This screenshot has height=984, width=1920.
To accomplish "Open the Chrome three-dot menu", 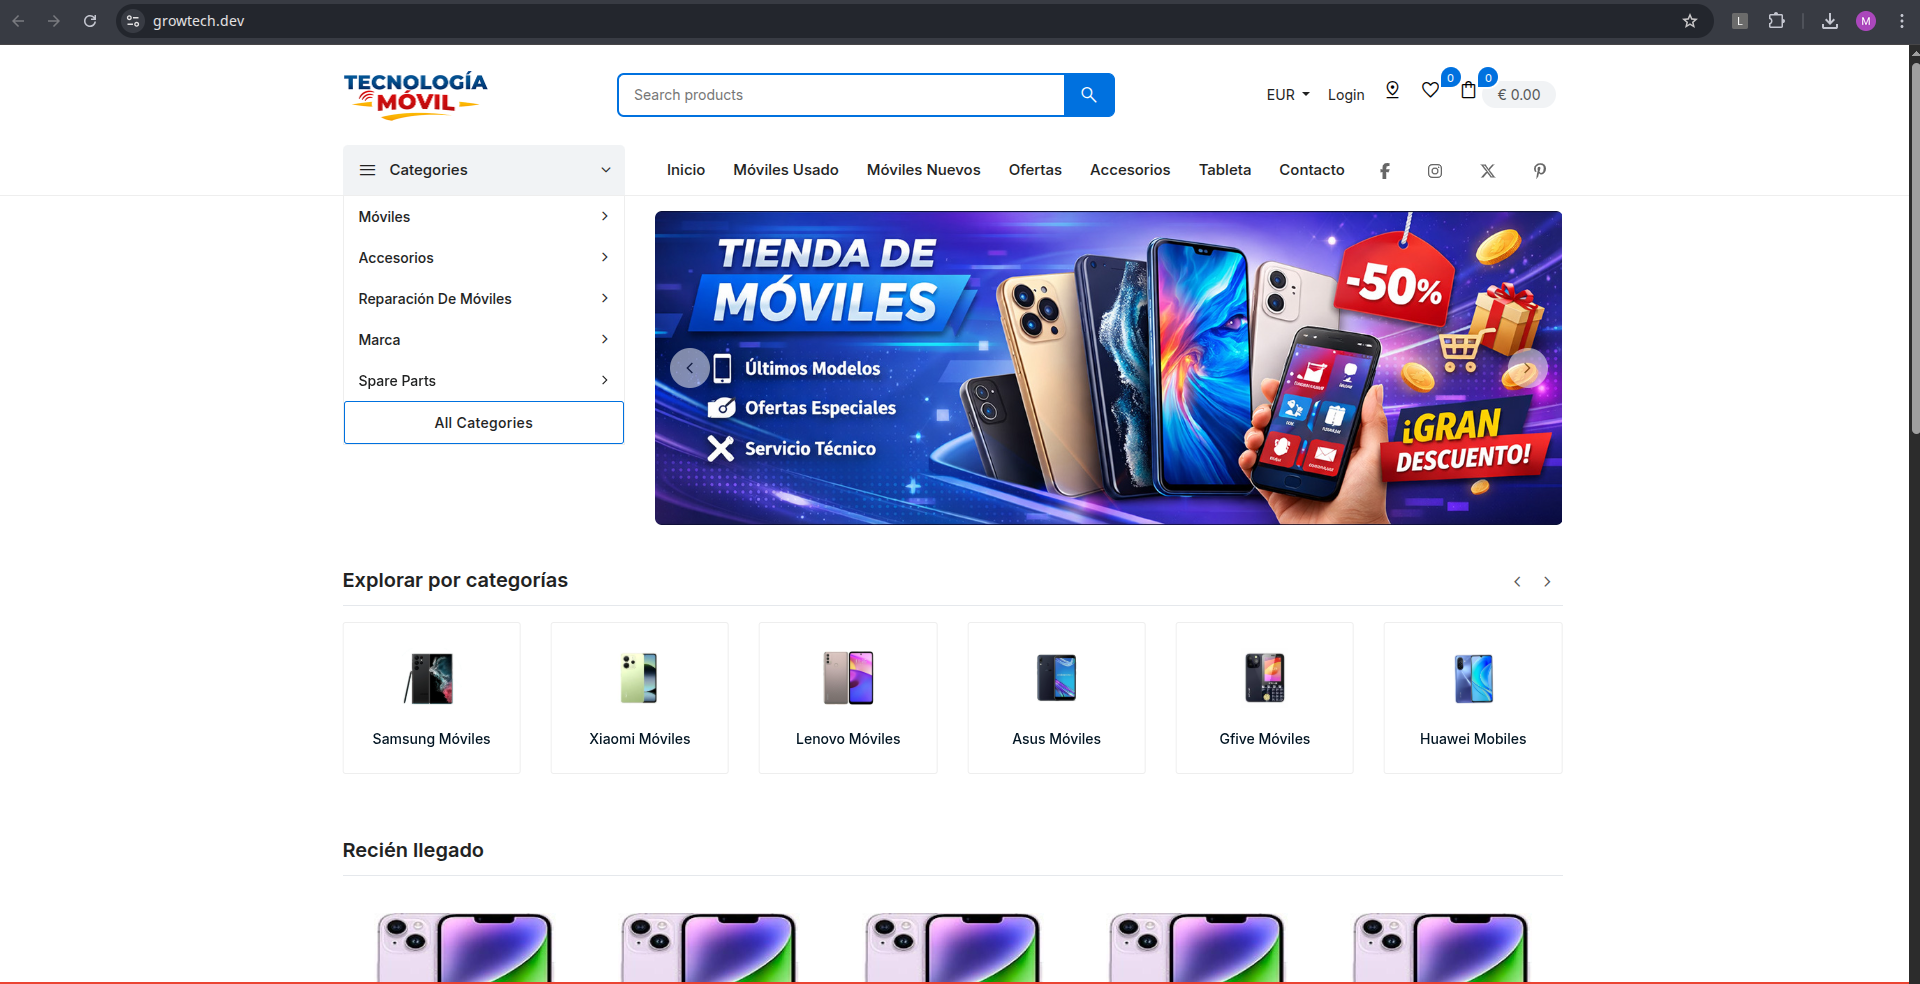I will (1902, 21).
